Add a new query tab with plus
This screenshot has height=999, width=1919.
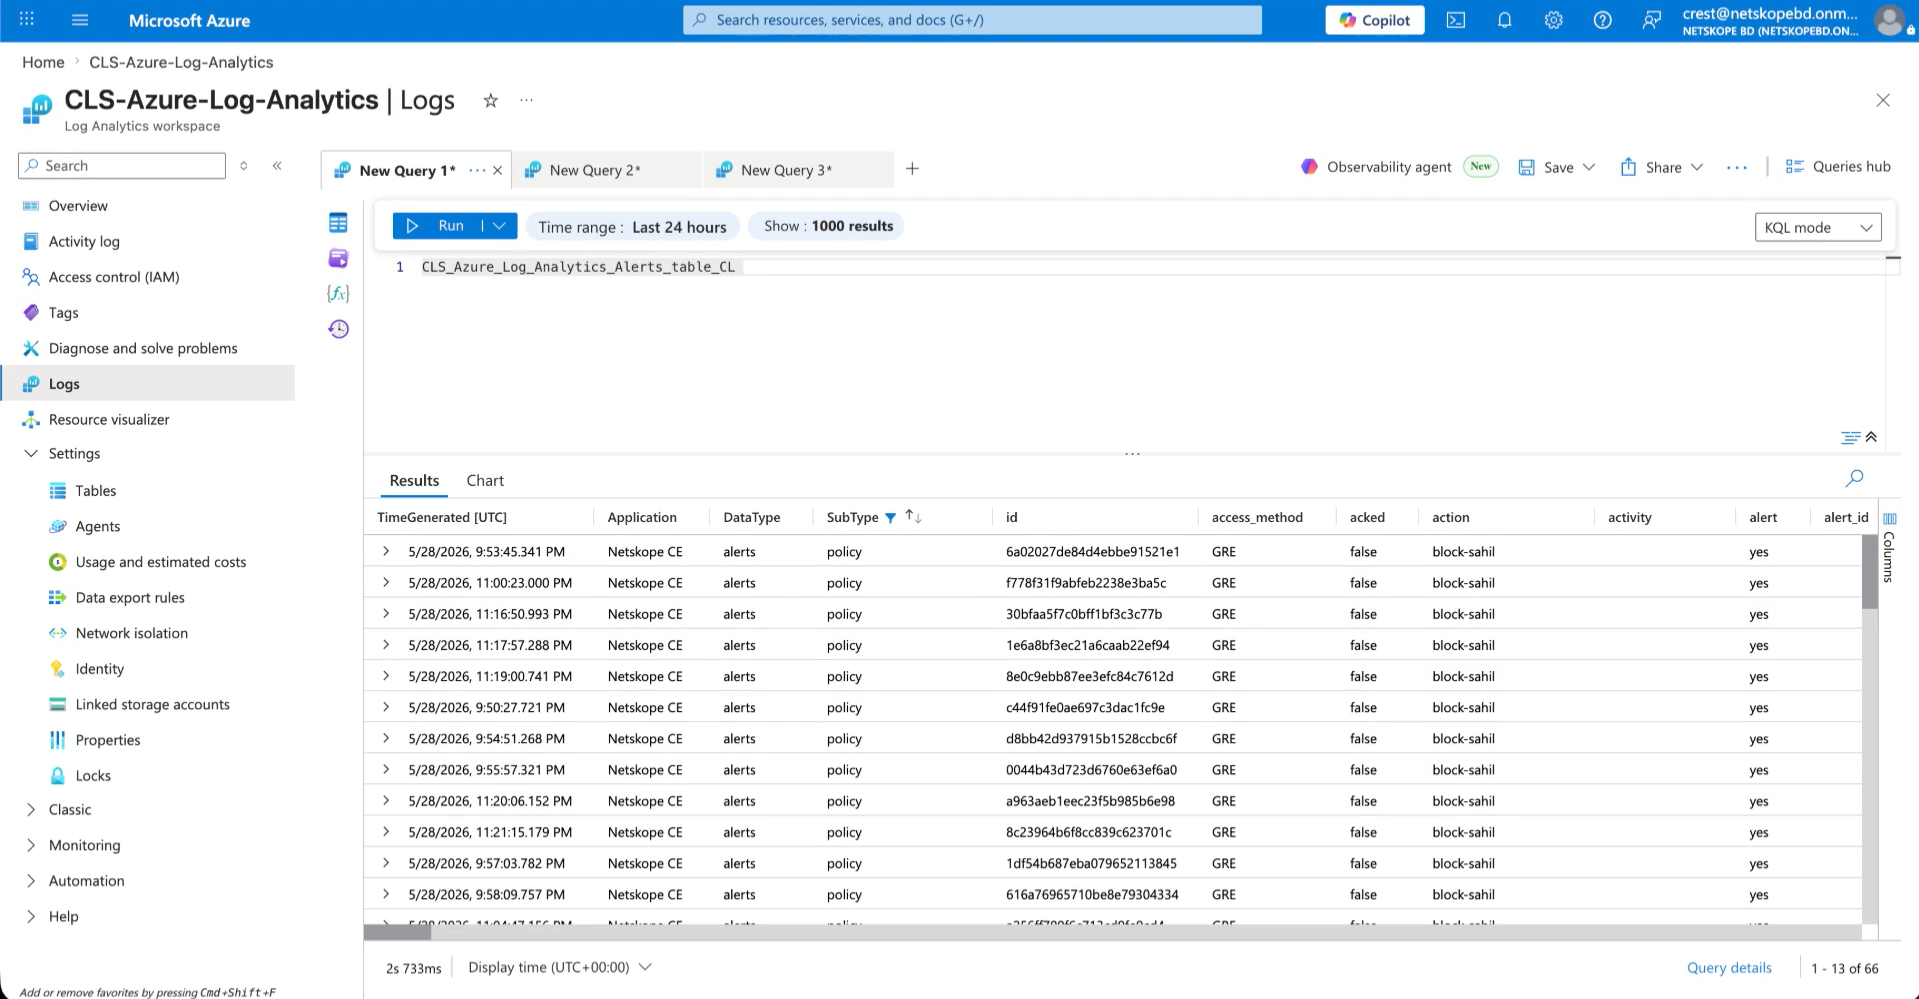(x=912, y=169)
